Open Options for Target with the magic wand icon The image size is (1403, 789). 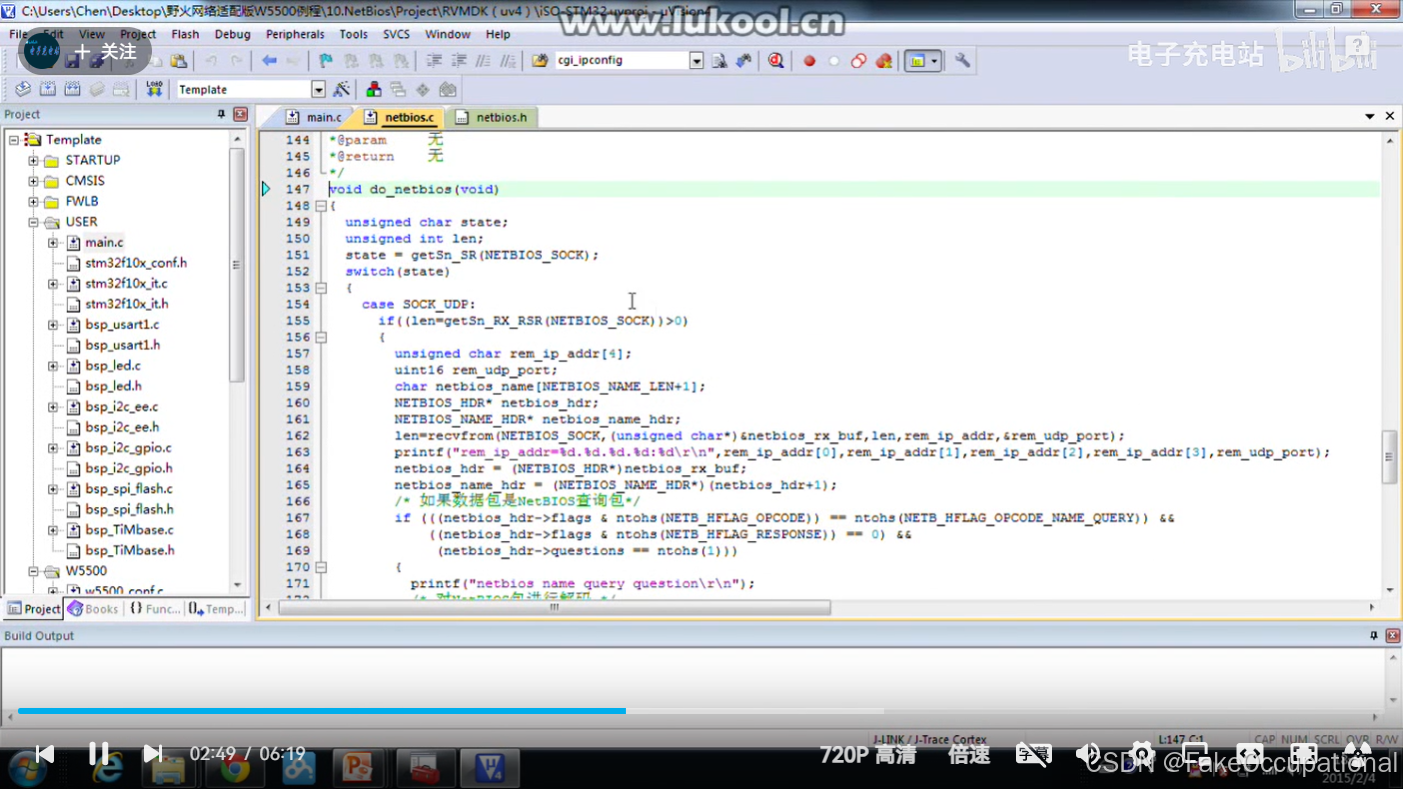[x=342, y=89]
